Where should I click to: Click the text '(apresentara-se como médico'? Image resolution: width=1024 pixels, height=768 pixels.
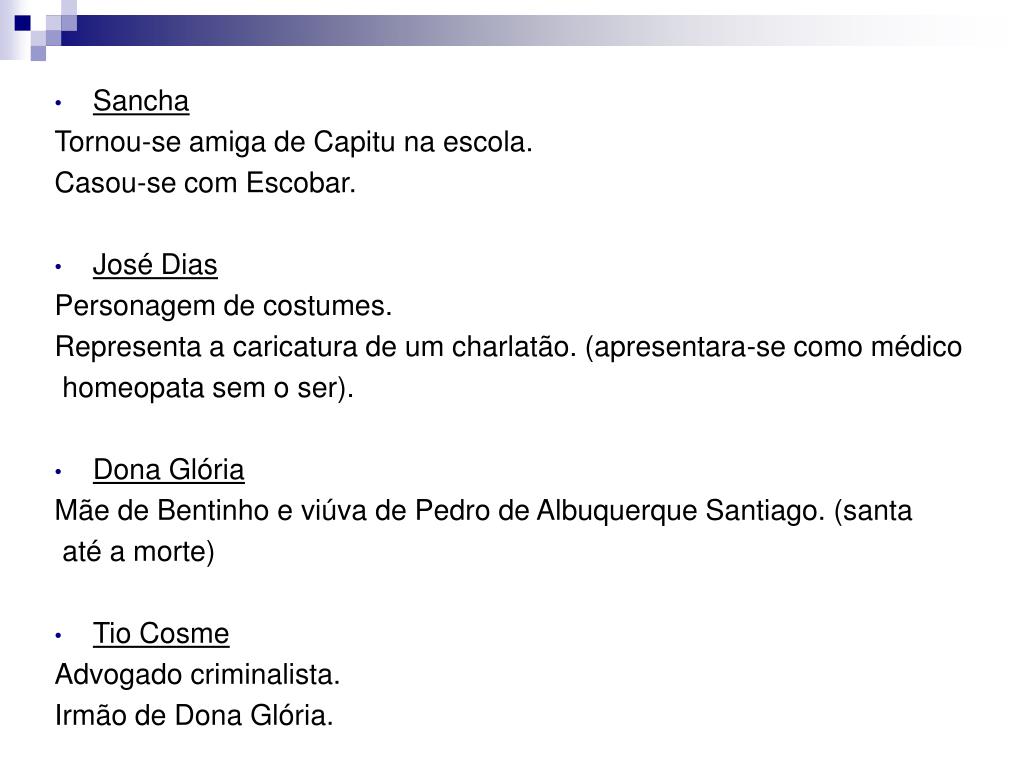tap(774, 347)
